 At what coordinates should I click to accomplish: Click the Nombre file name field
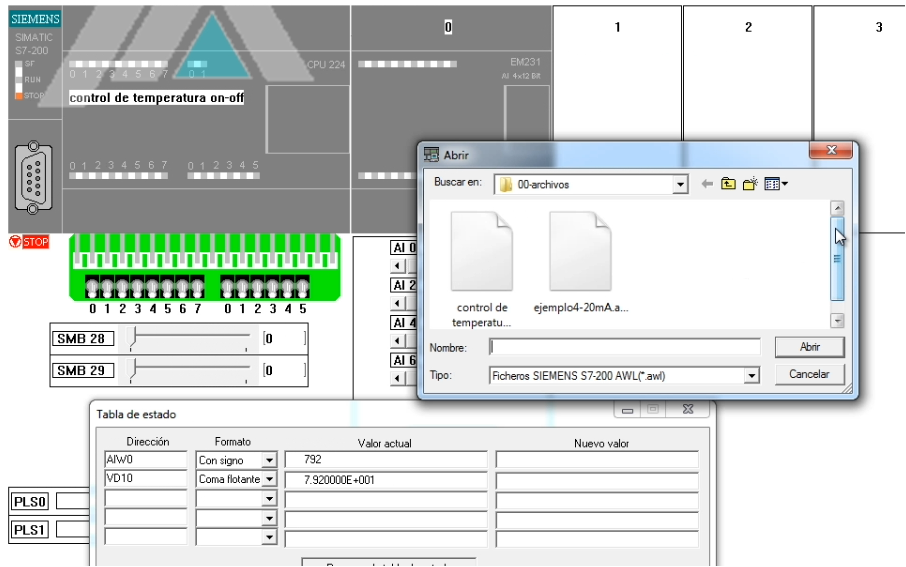tap(625, 347)
